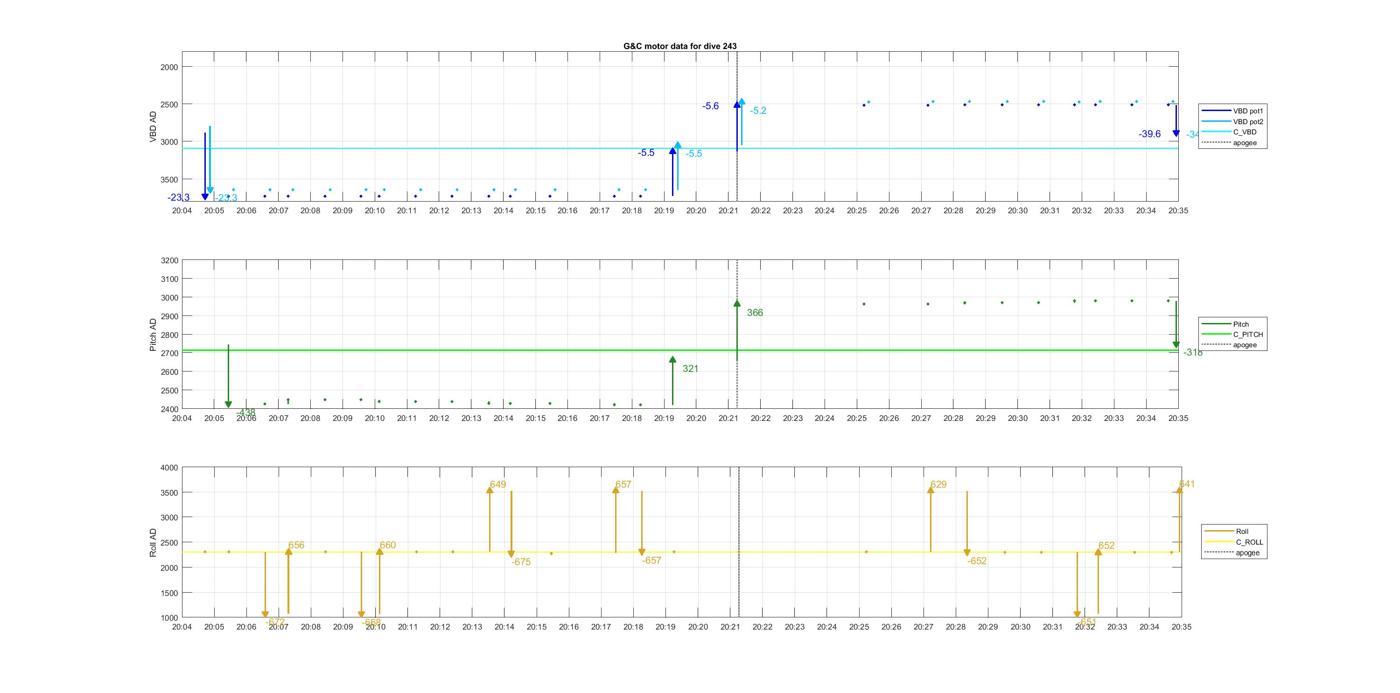This screenshot has height=693, width=1400.
Task: Click the green pitch arrow labeled 366
Action: 737,330
